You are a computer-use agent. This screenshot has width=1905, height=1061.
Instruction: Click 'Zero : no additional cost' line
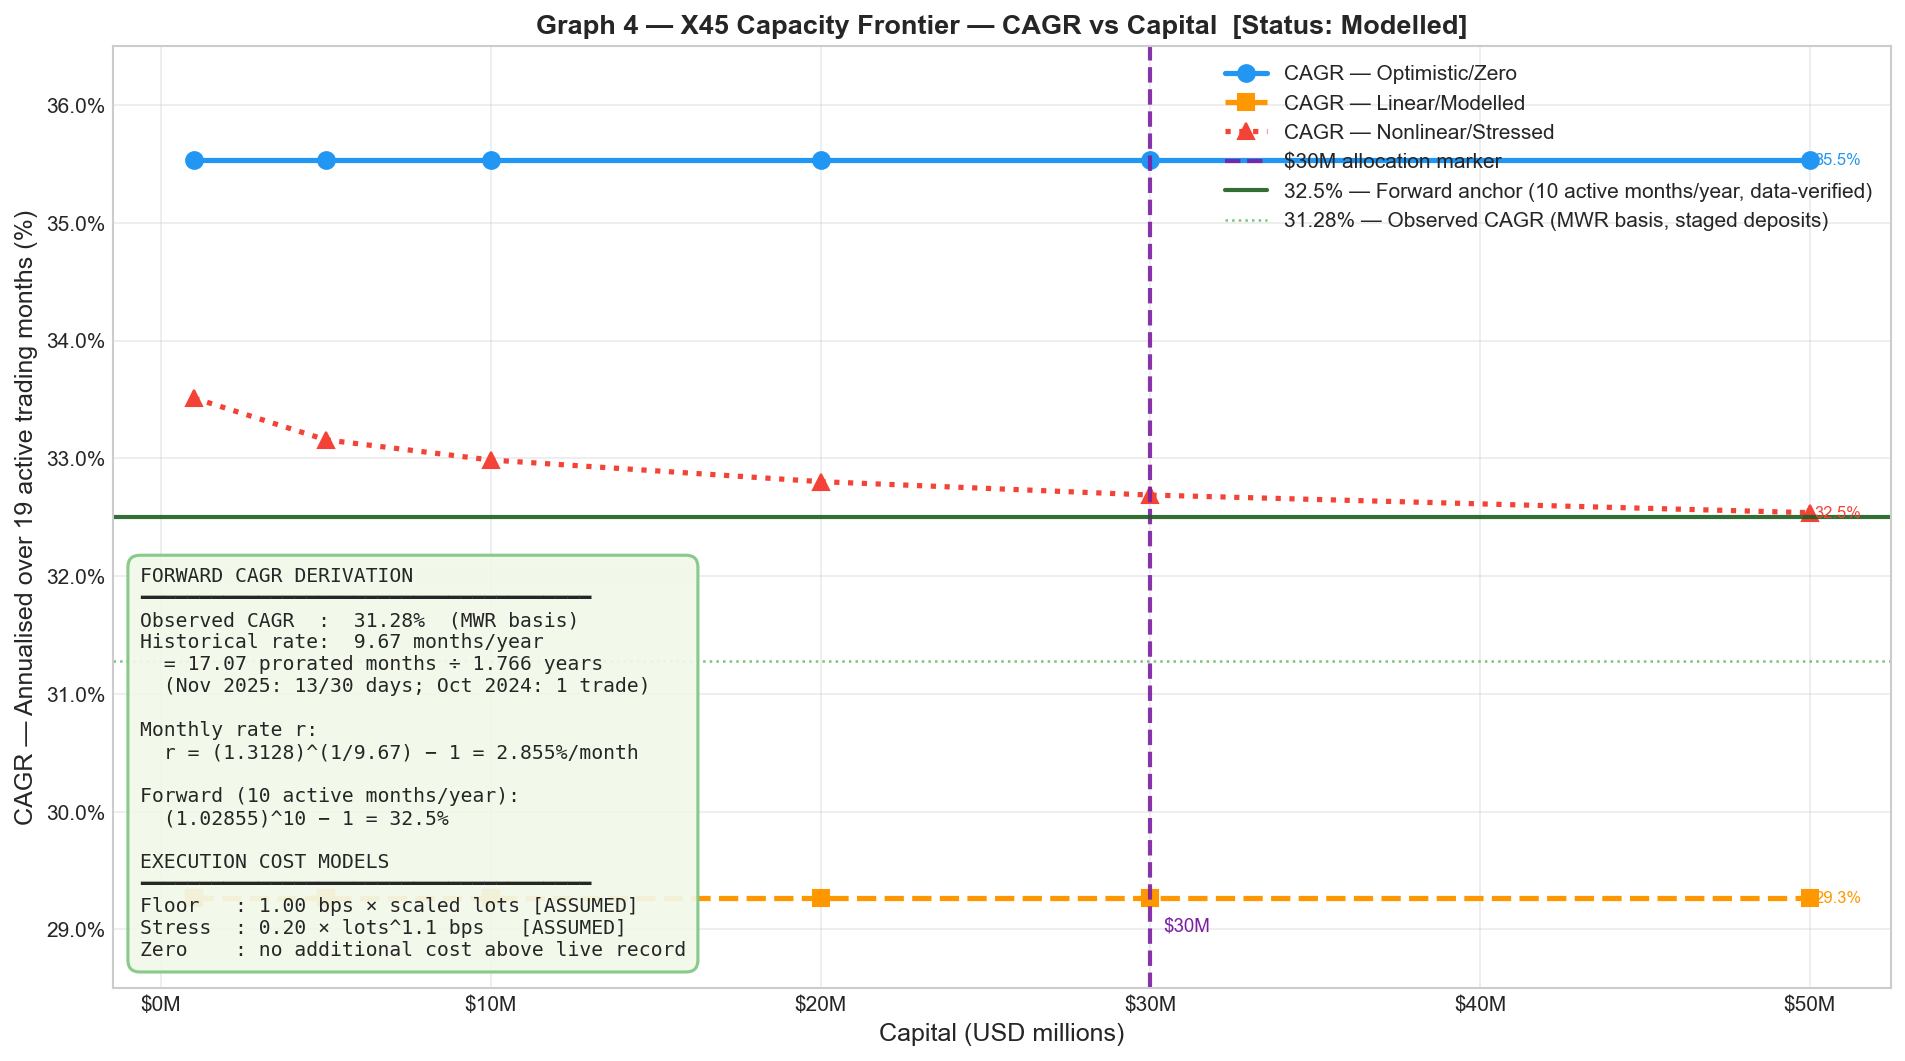[x=413, y=950]
